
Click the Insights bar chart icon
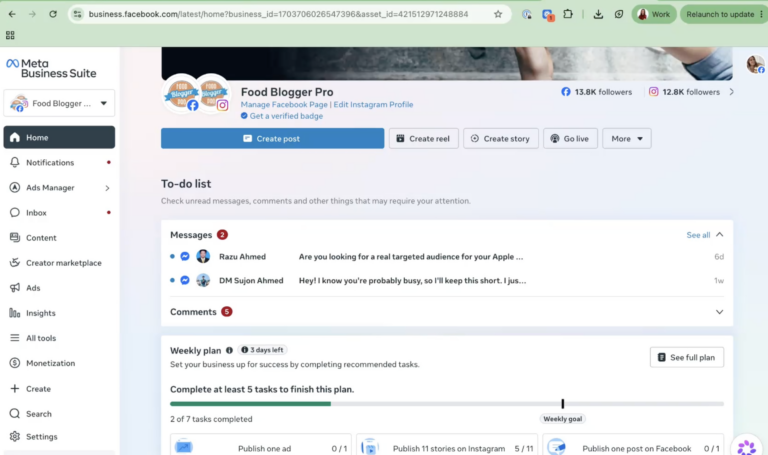click(x=15, y=313)
